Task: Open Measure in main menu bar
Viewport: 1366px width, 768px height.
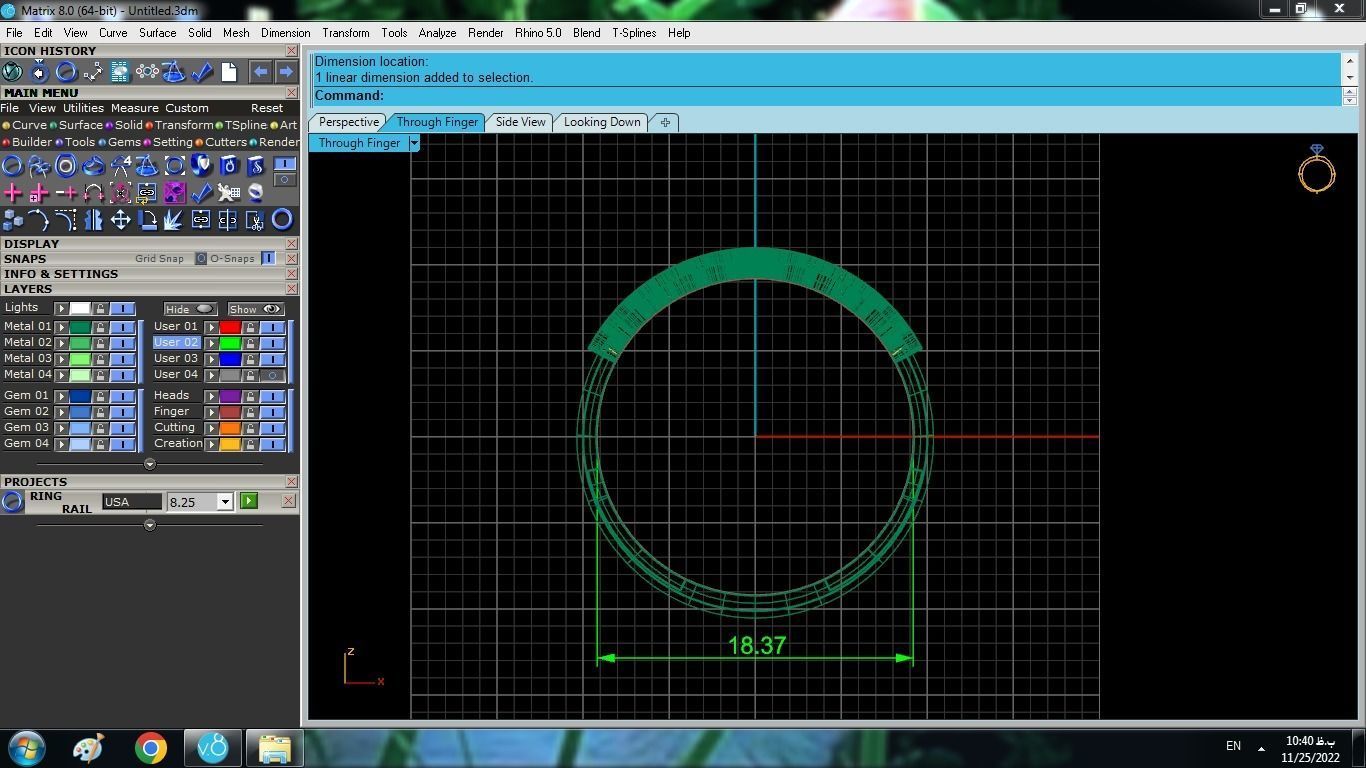Action: pos(134,108)
